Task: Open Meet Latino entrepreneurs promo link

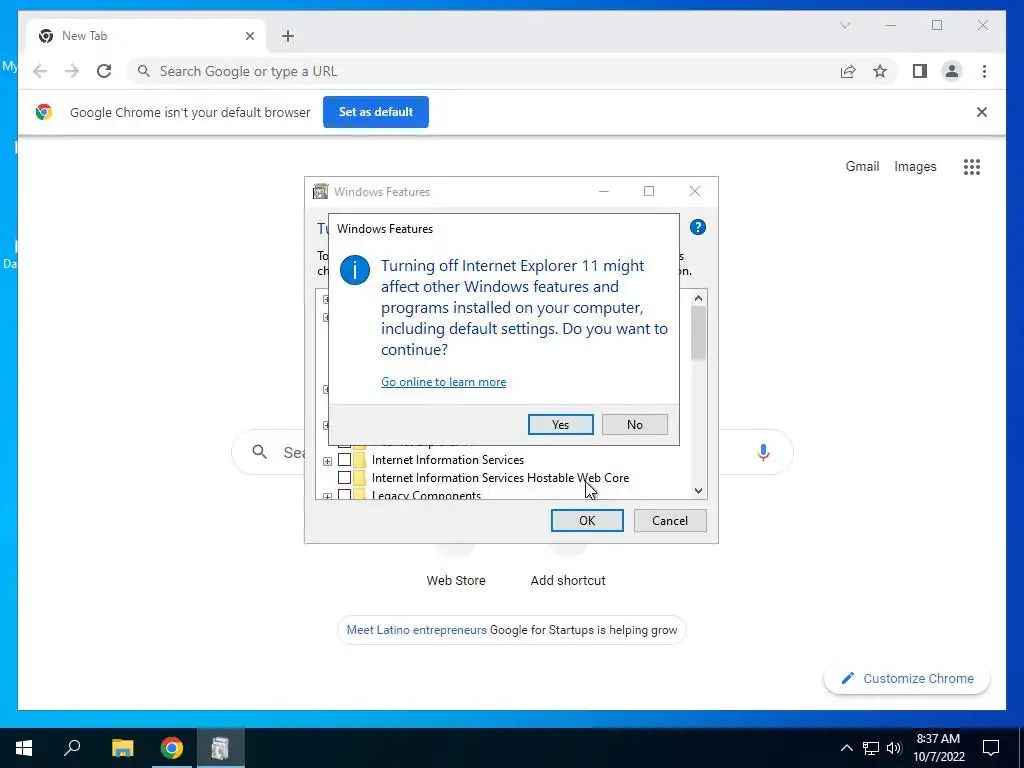Action: [x=417, y=630]
